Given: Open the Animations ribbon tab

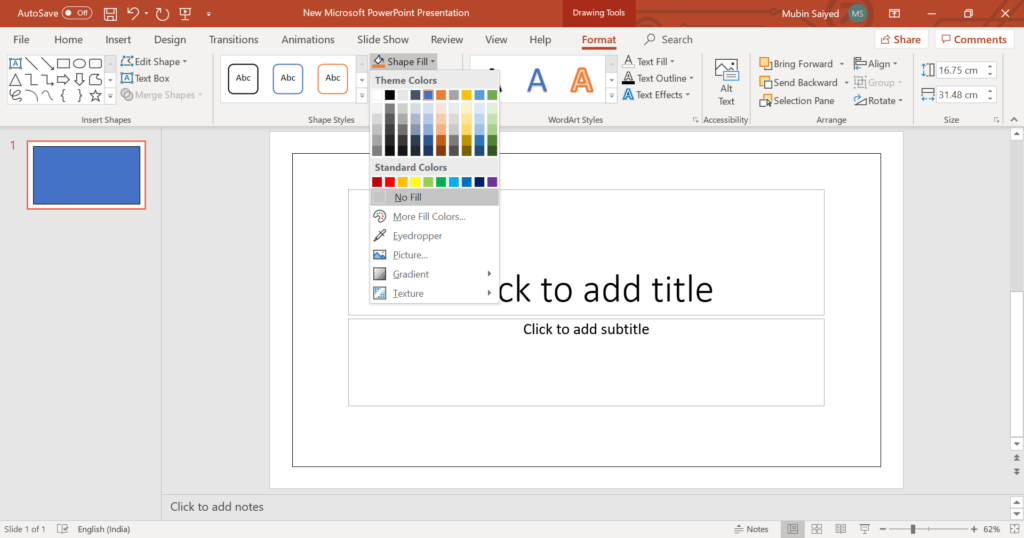Looking at the screenshot, I should pyautogui.click(x=307, y=40).
